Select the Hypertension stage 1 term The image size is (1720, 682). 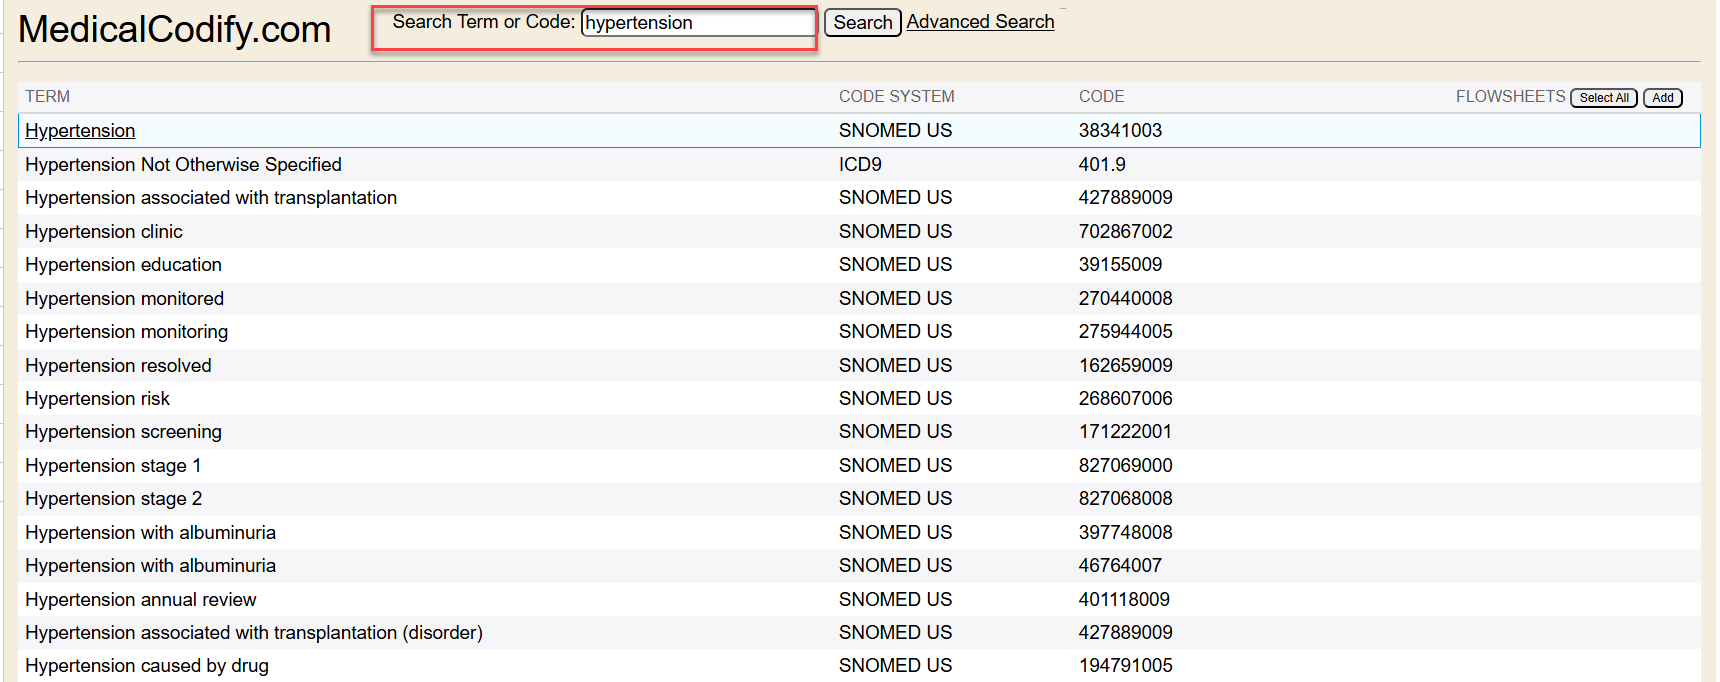113,466
